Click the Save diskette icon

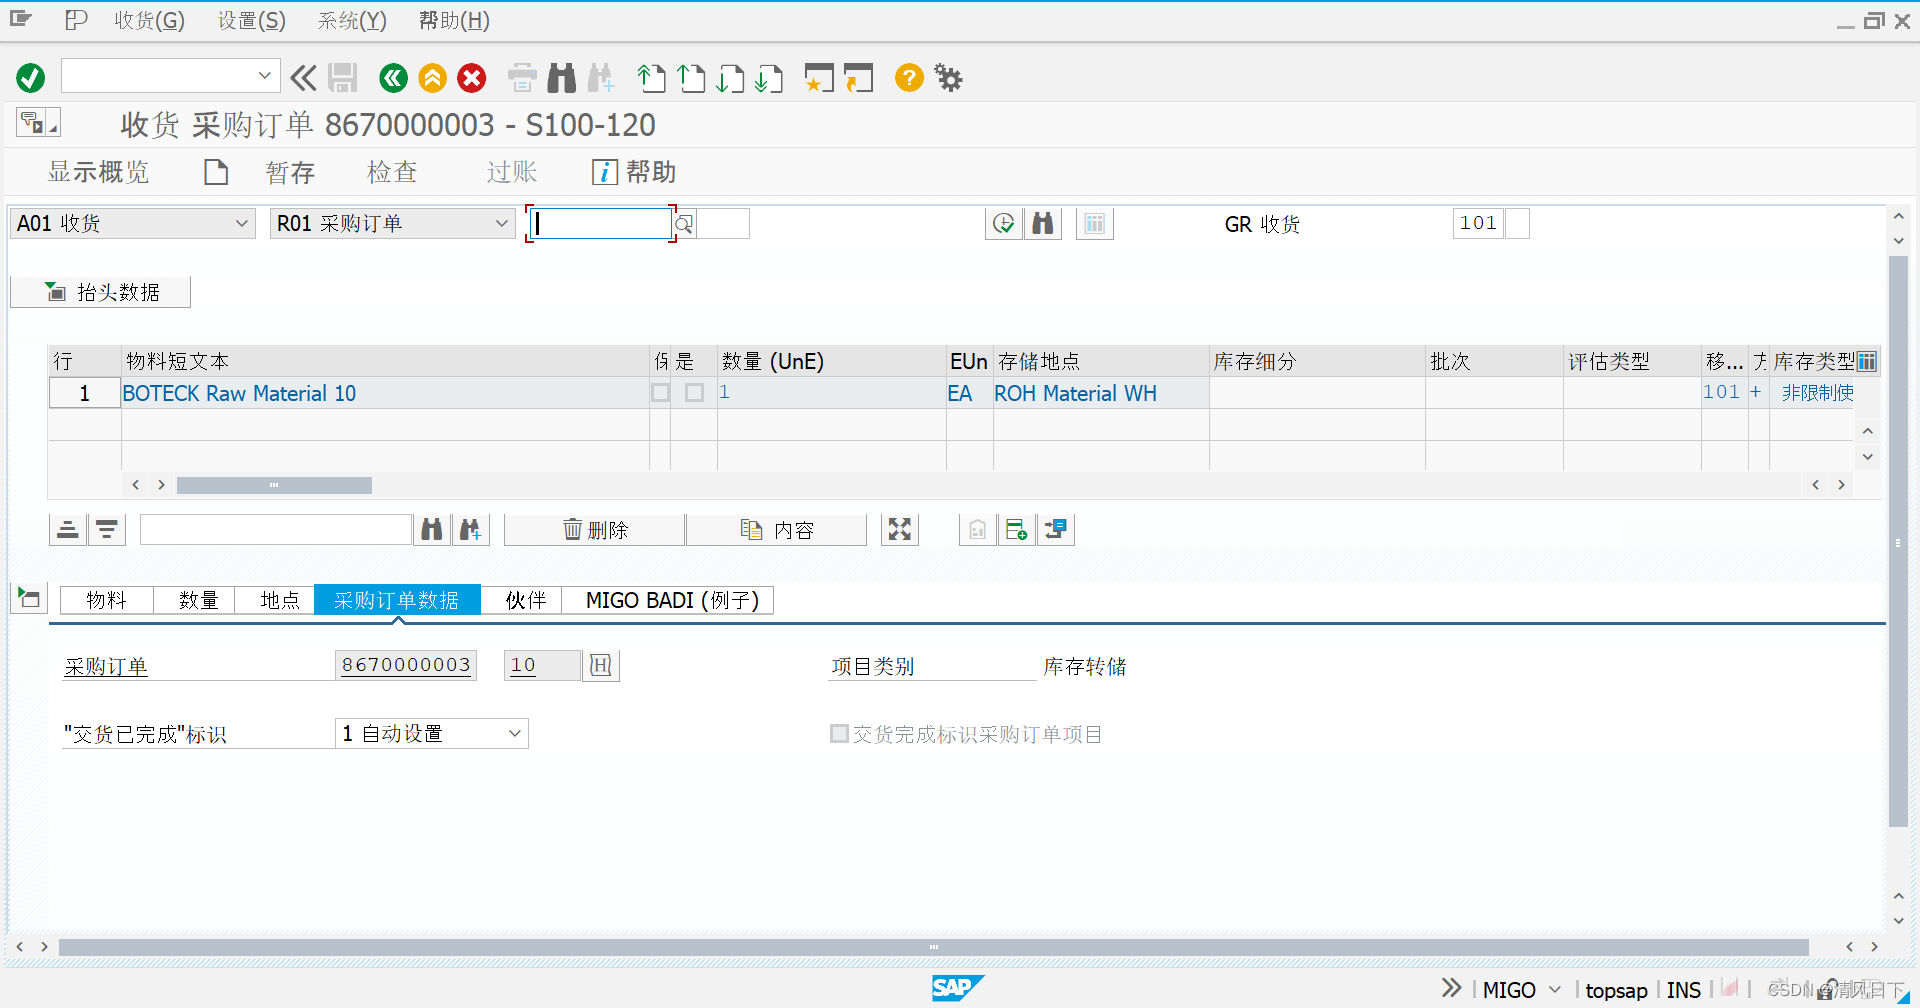(343, 78)
